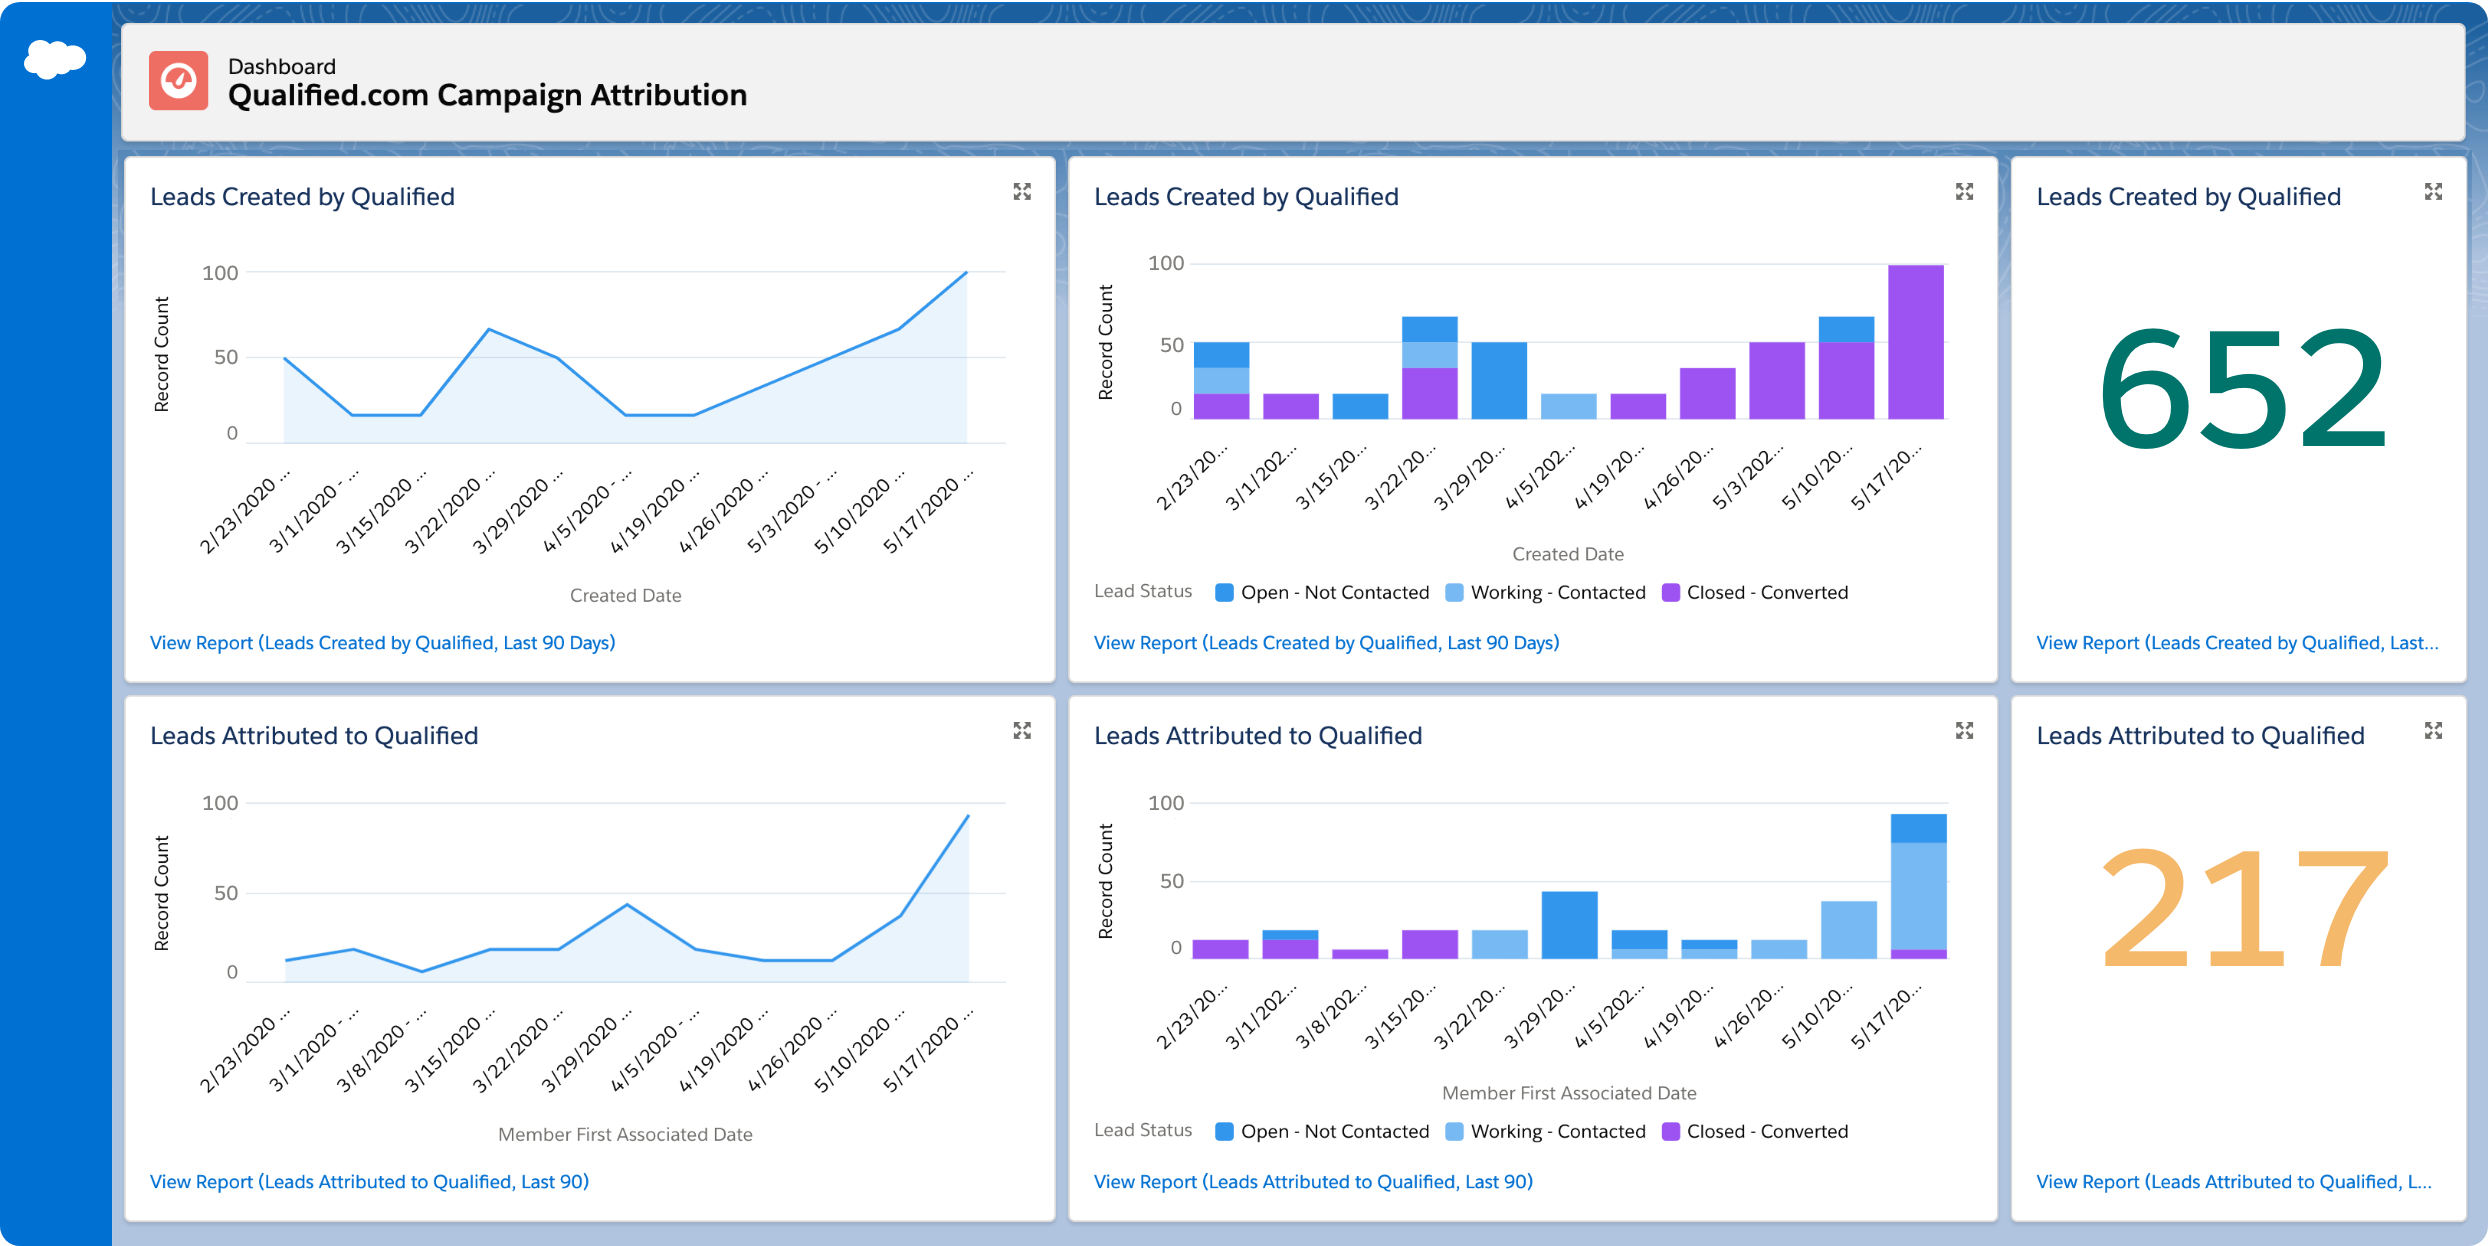
Task: Click the 5/10/20 bar in Leads Attributed bar chart
Action: 1848,930
